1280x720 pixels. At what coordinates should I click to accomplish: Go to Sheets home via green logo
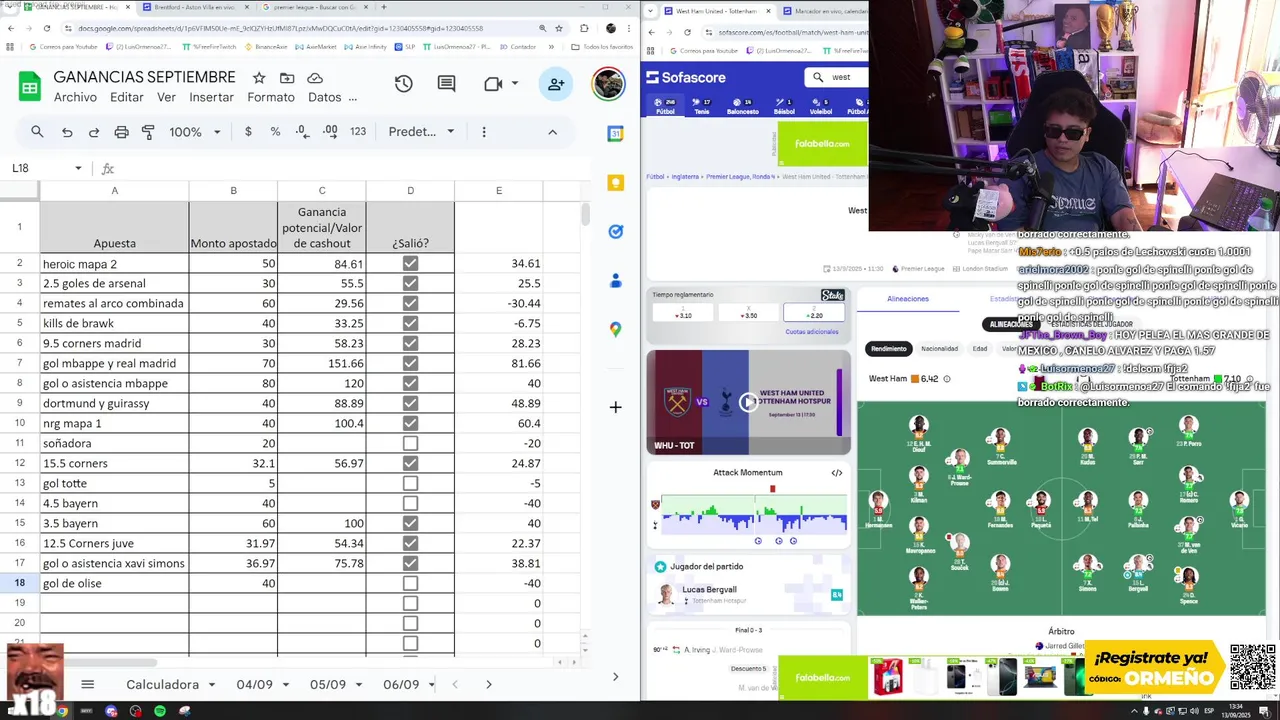(x=29, y=87)
